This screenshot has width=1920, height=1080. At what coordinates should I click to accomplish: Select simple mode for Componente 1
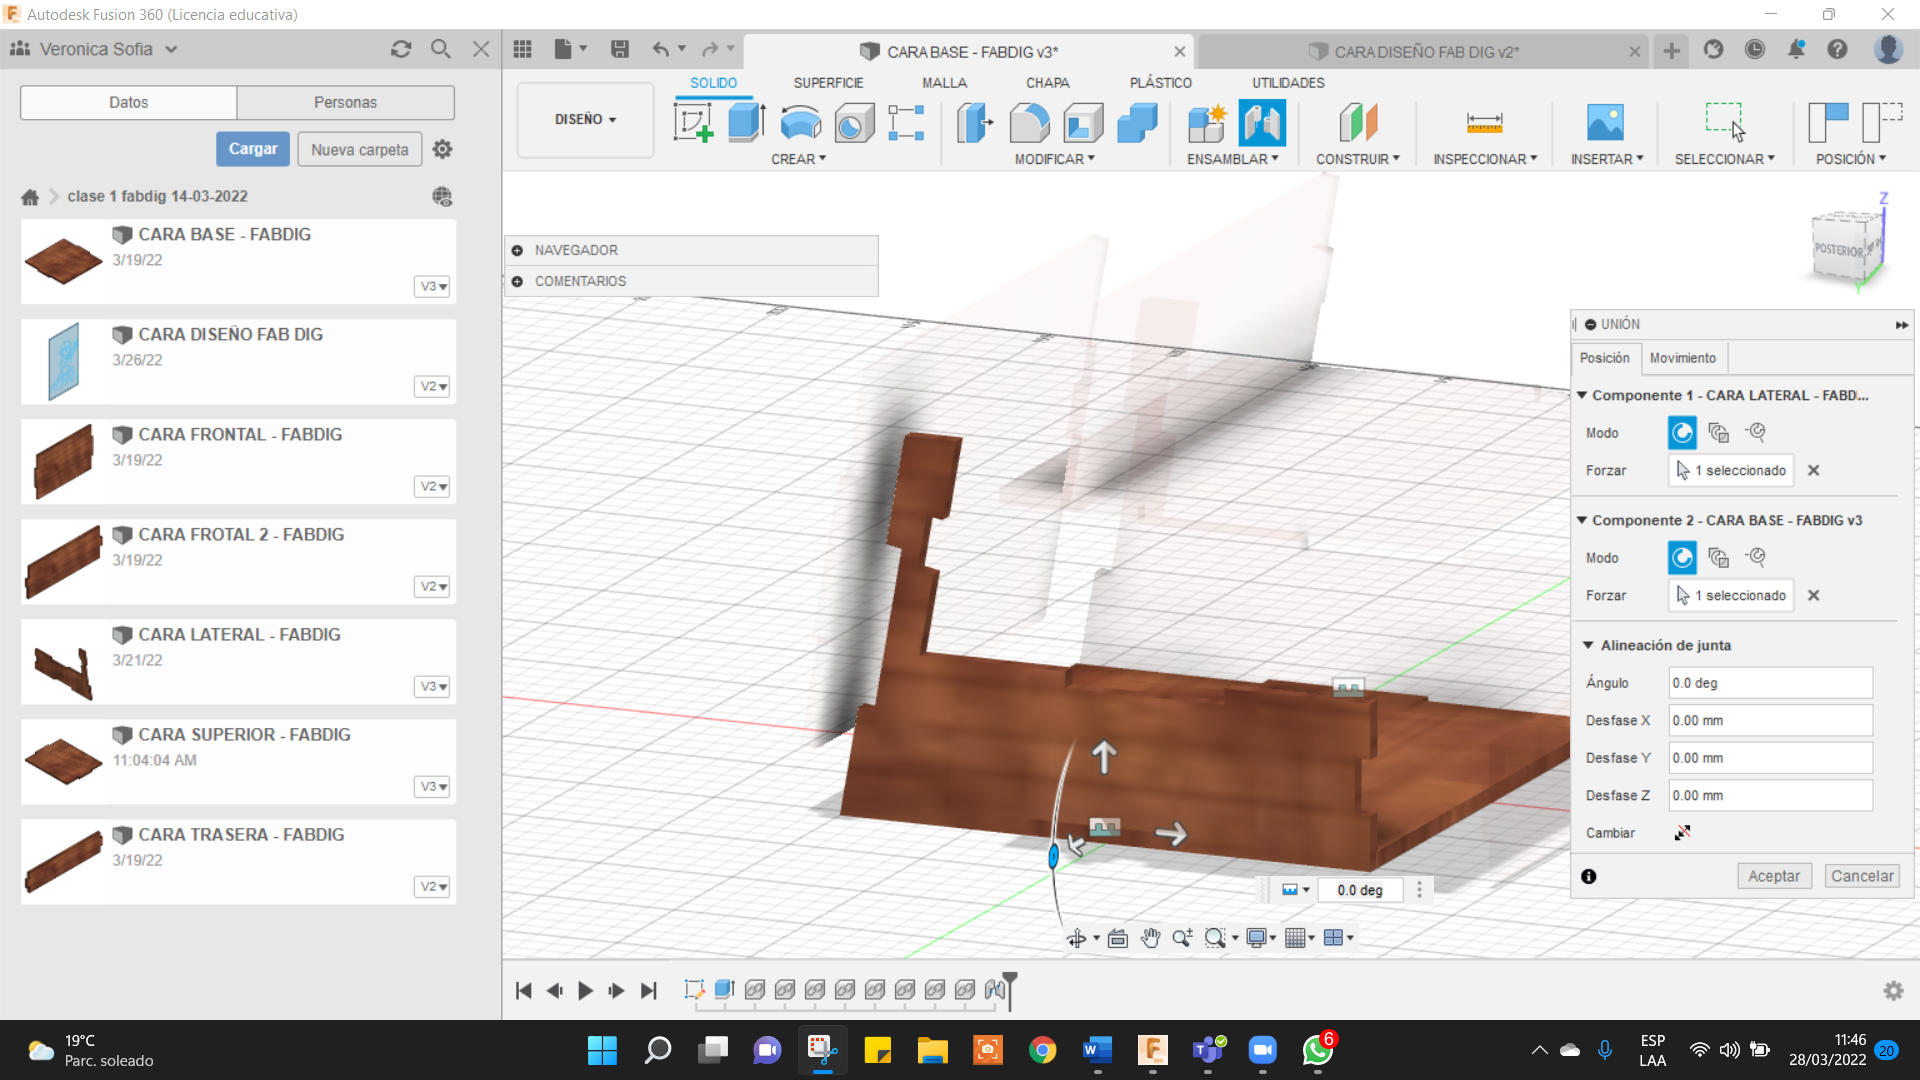click(x=1682, y=433)
